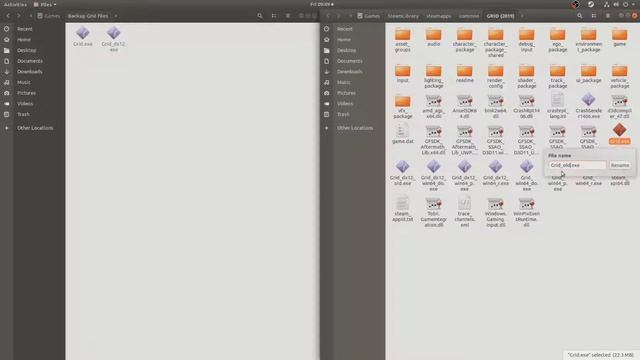Open the hamburger menu in GRID (2019) window
Image resolution: width=640 pixels, height=360 pixels.
tap(608, 16)
